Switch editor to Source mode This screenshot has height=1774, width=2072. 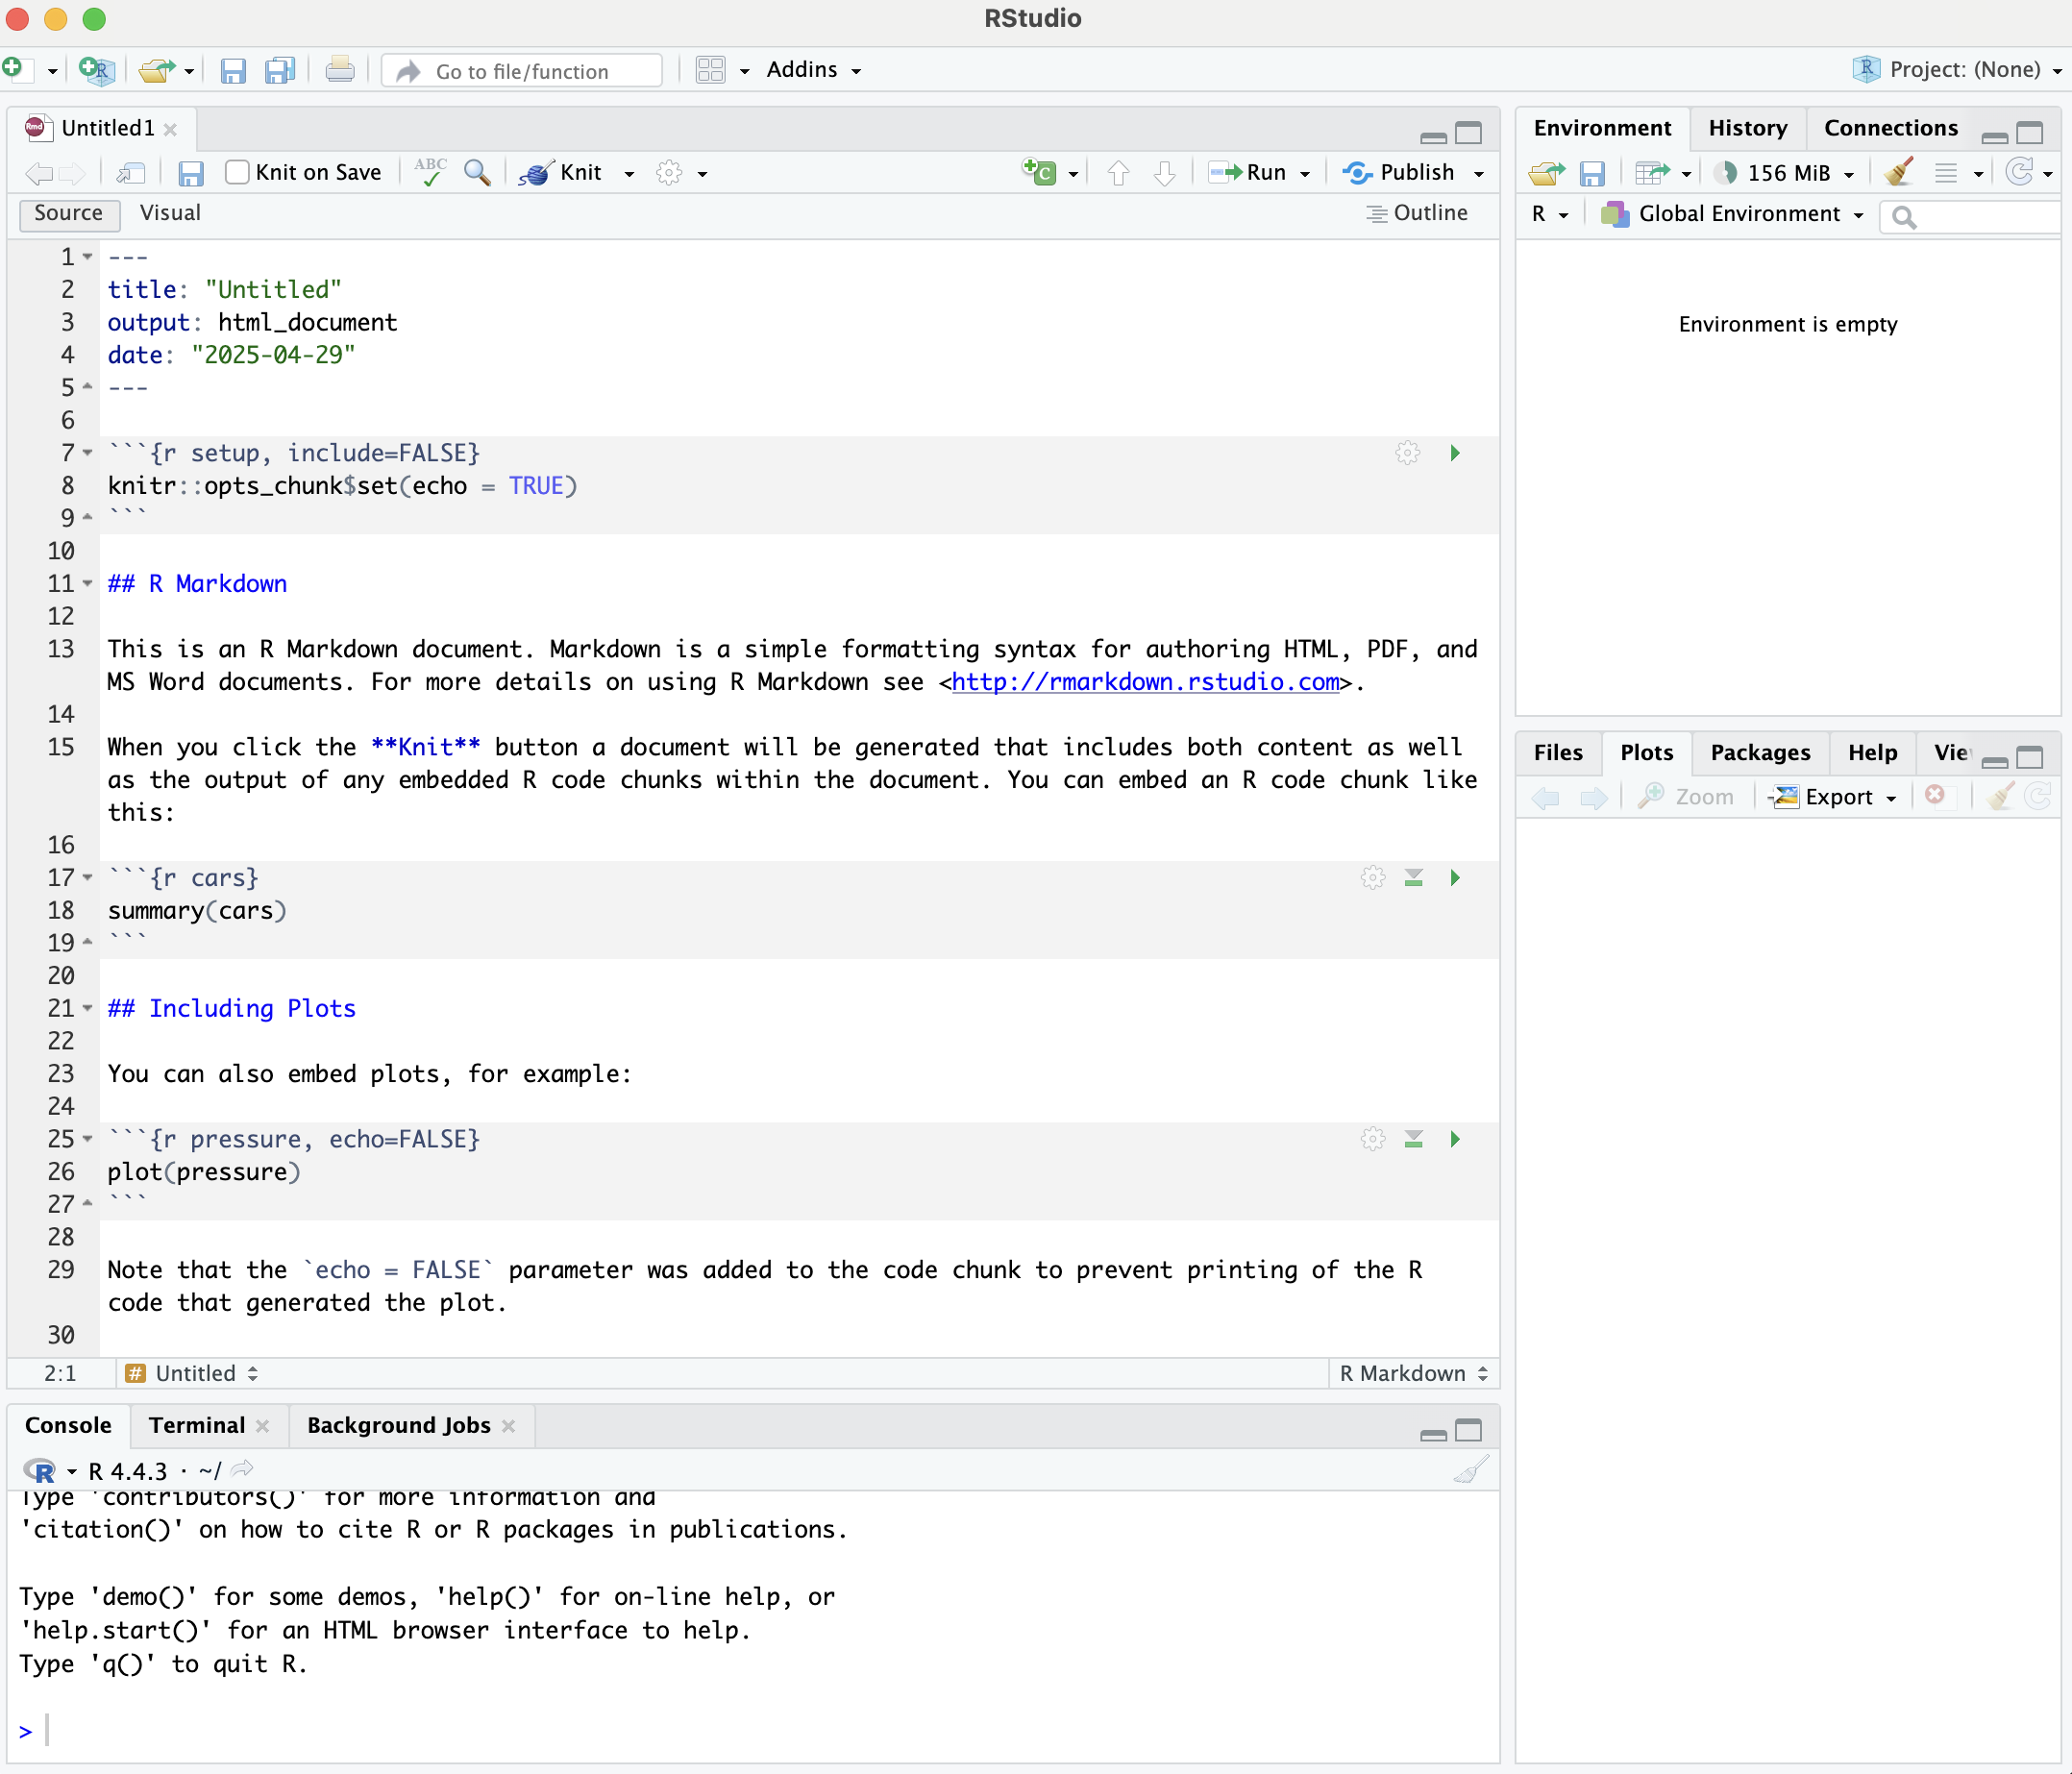69,213
